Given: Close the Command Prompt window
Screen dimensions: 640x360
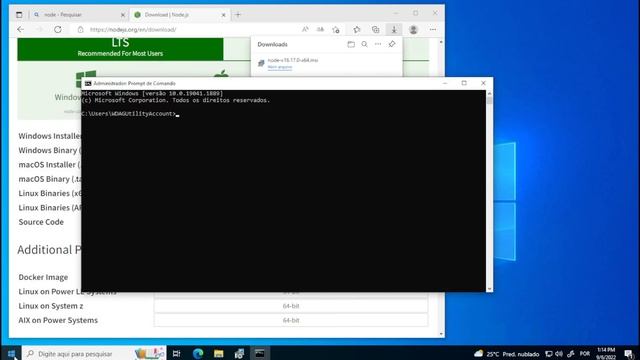Looking at the screenshot, I should pyautogui.click(x=483, y=83).
